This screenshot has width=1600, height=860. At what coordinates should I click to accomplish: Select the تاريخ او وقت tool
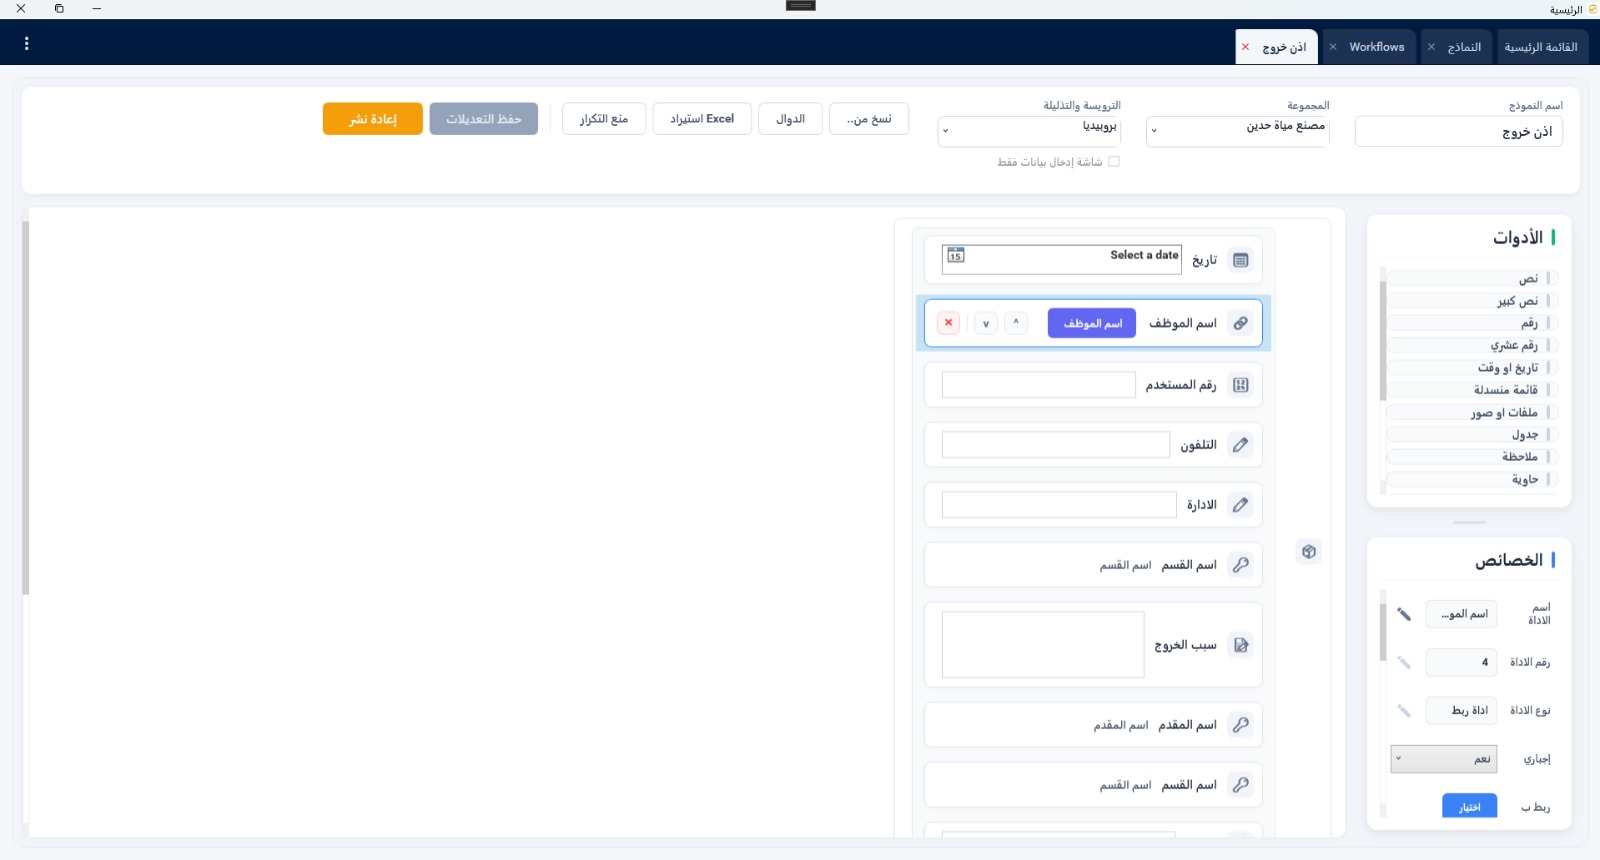pyautogui.click(x=1472, y=368)
